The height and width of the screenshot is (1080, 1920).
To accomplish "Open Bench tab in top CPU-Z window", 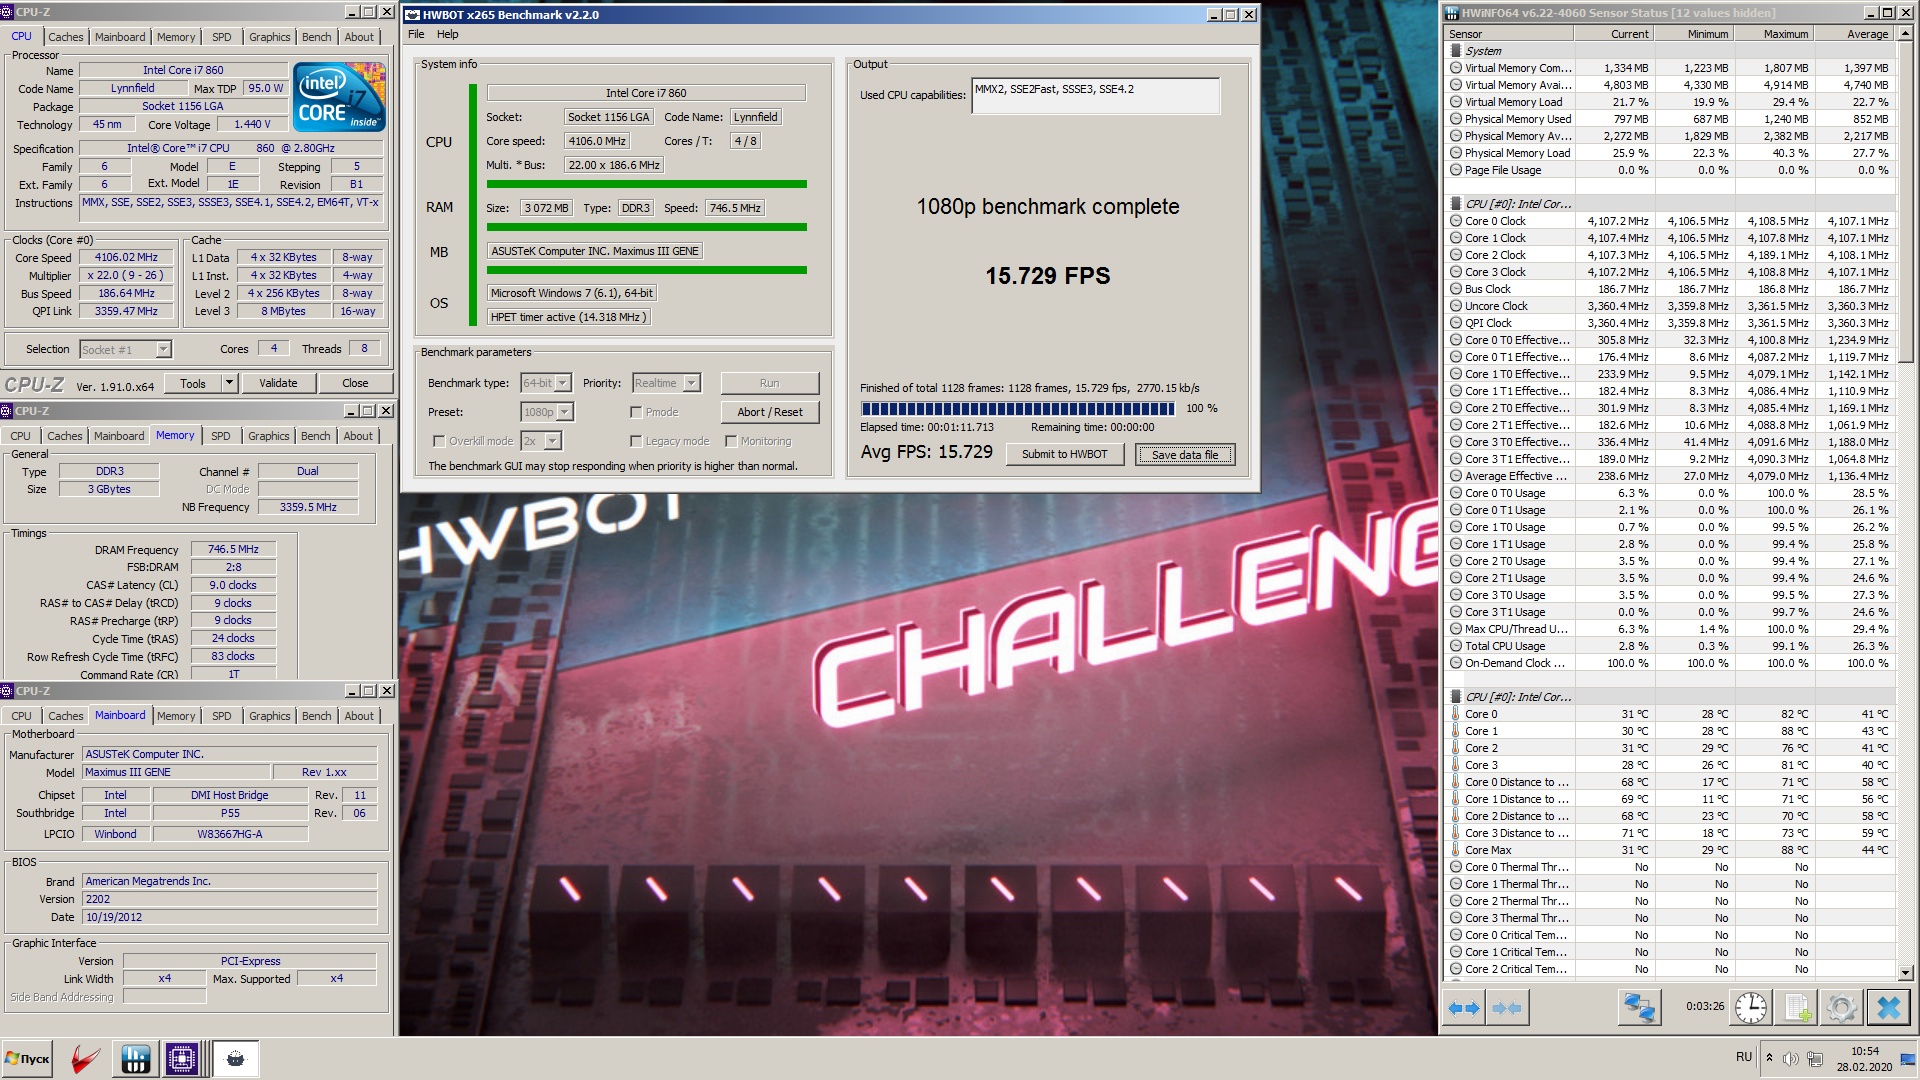I will click(x=317, y=37).
